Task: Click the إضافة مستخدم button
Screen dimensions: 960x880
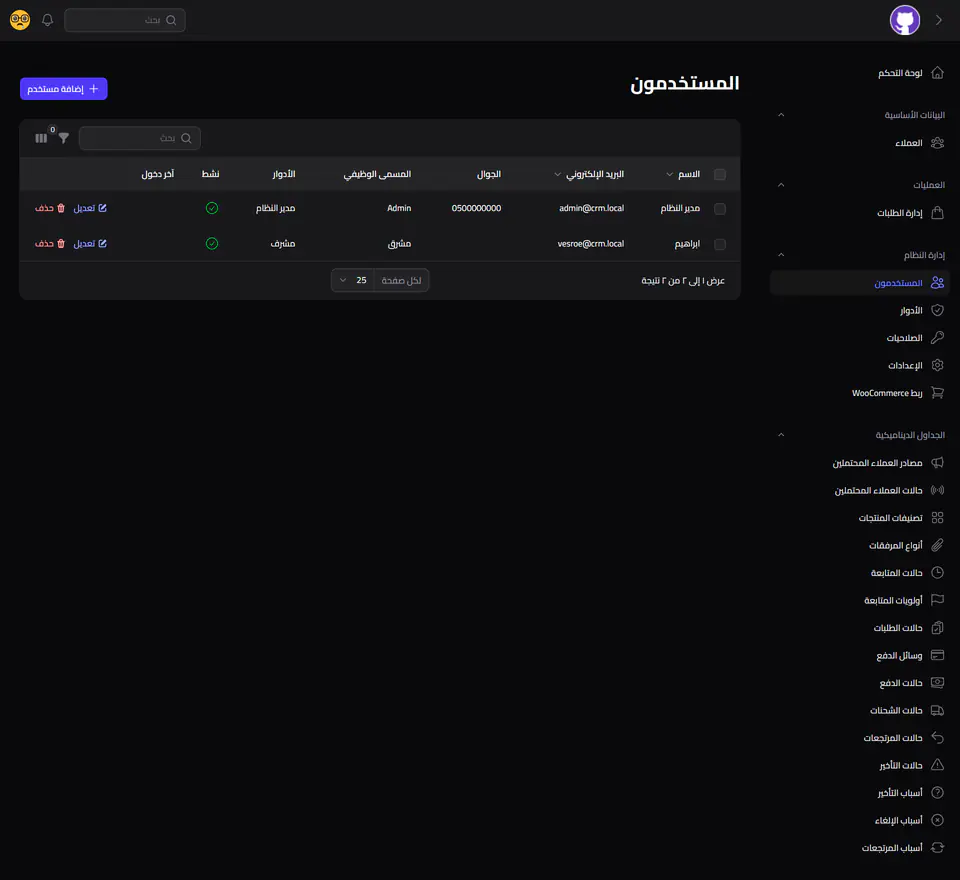Action: coord(64,89)
